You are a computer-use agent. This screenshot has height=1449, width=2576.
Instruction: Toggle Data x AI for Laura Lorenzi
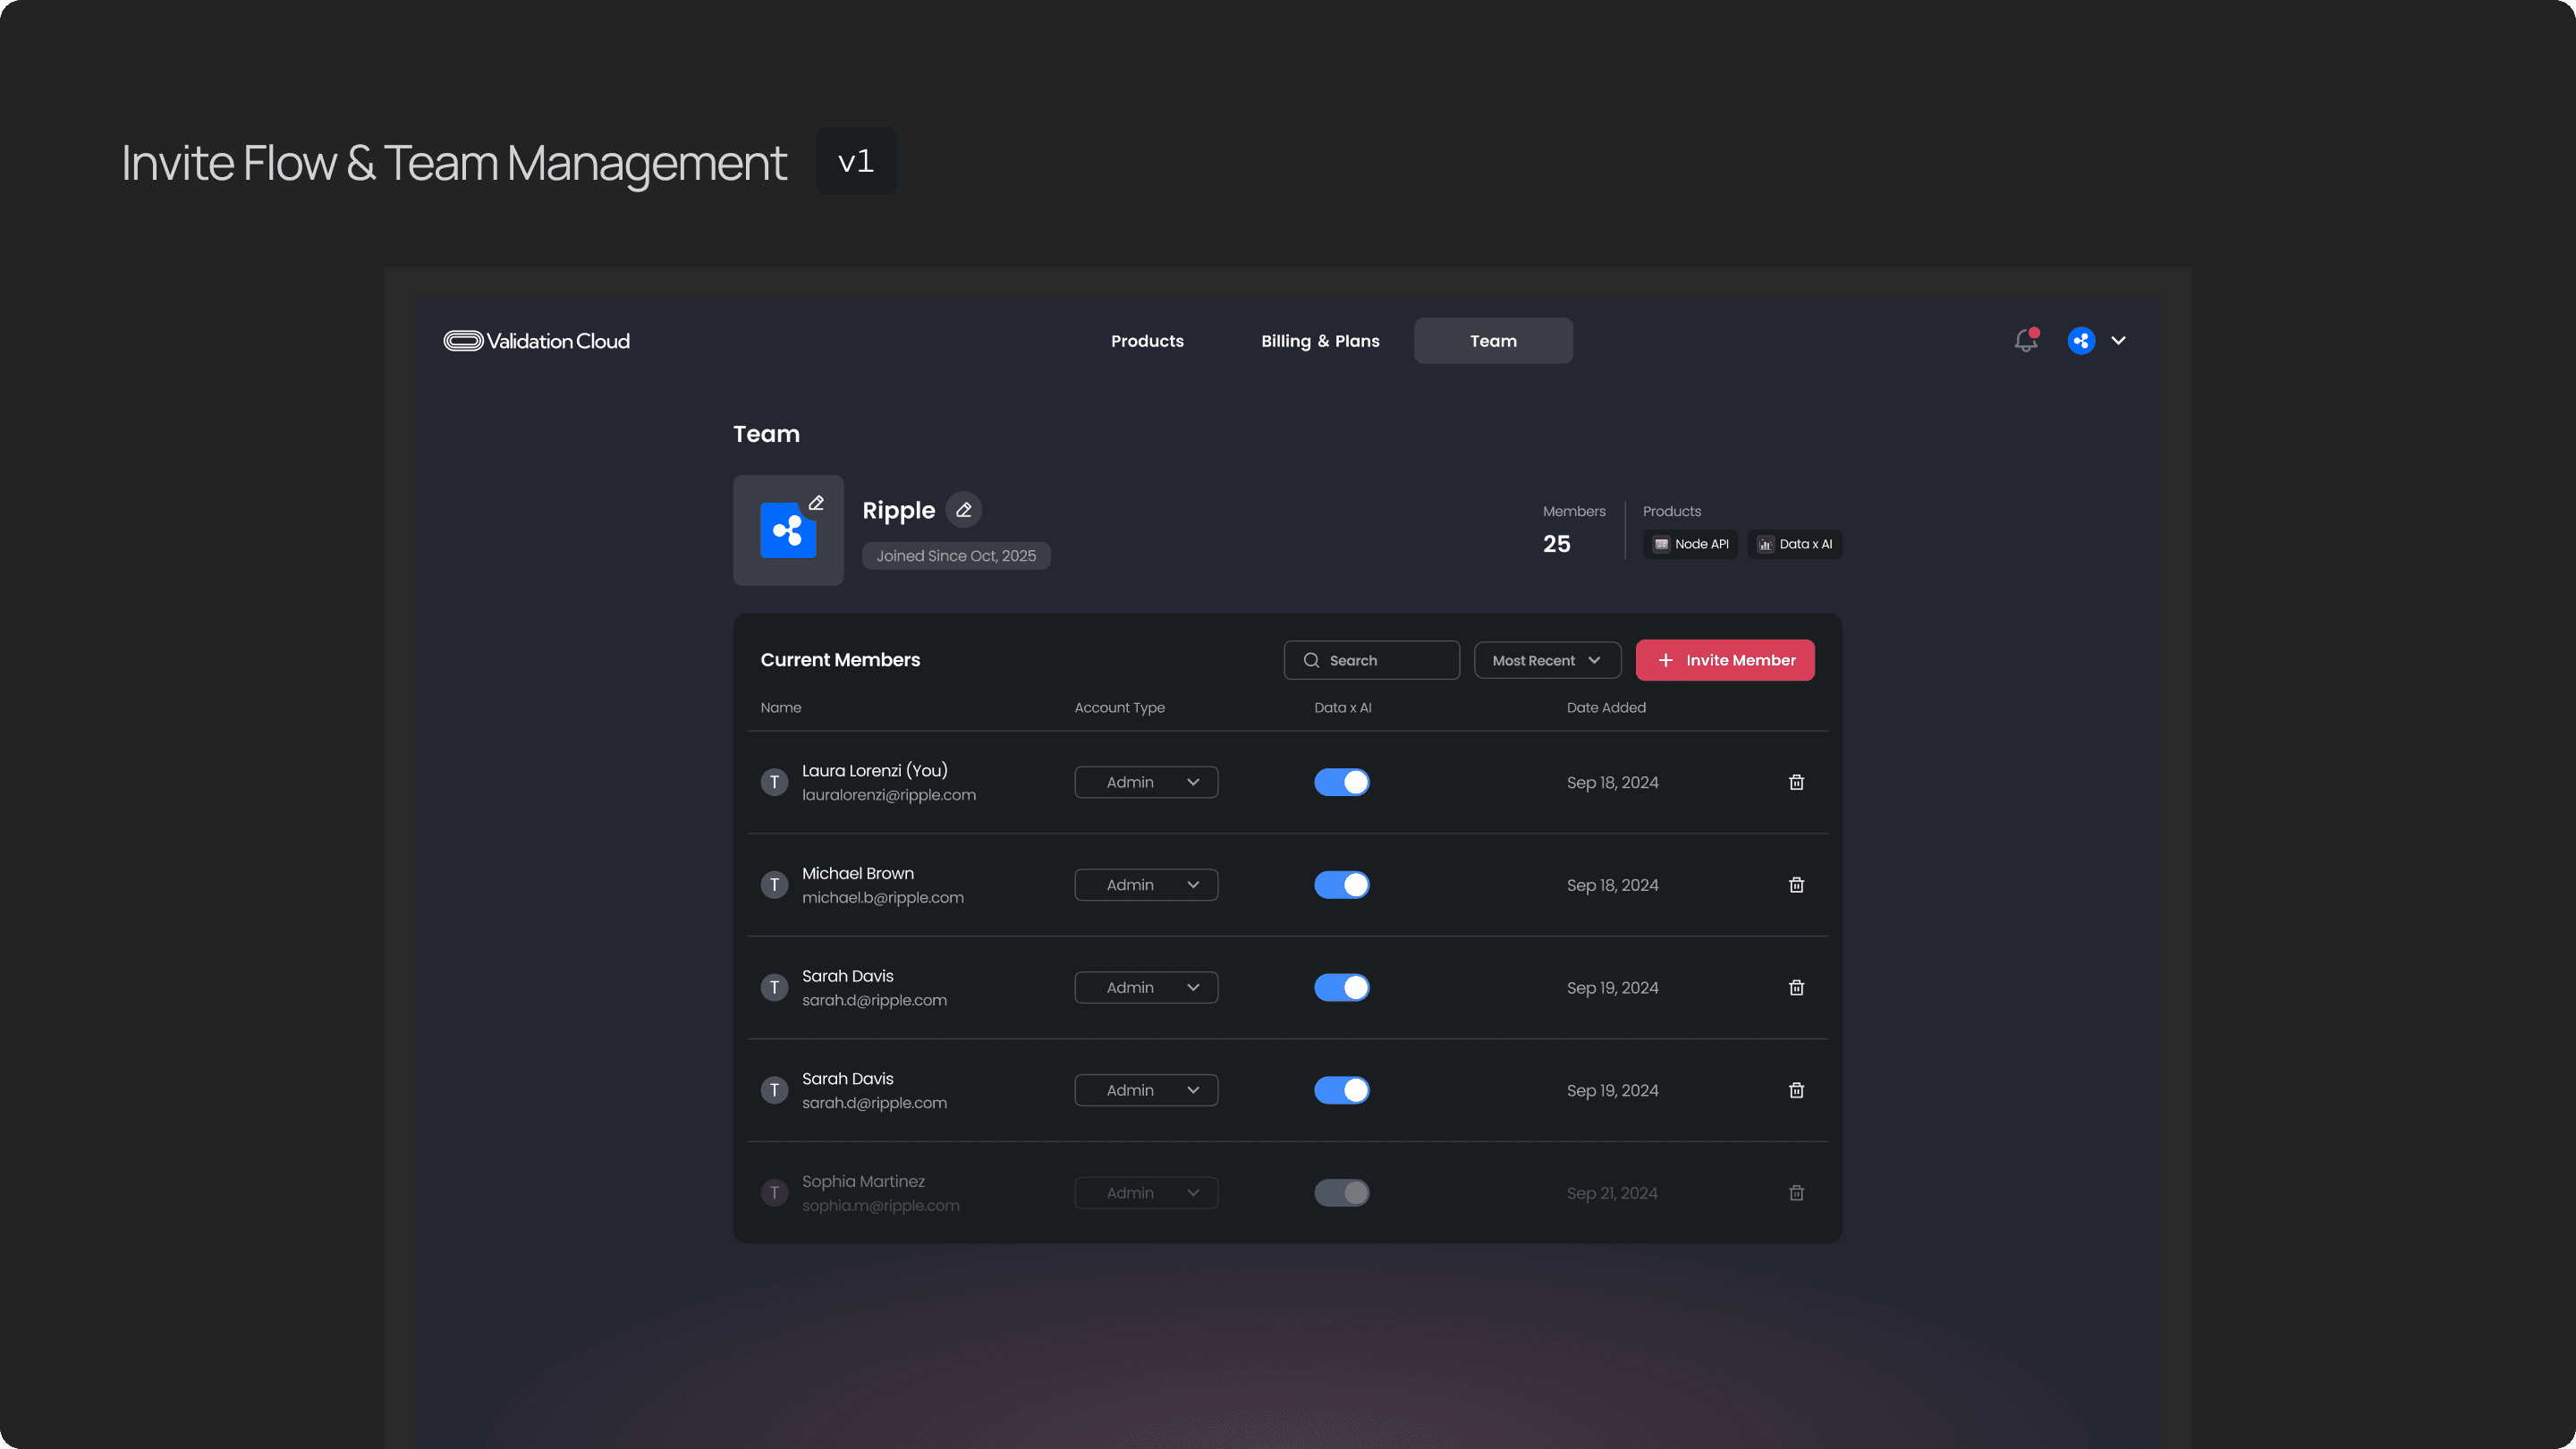click(x=1341, y=782)
